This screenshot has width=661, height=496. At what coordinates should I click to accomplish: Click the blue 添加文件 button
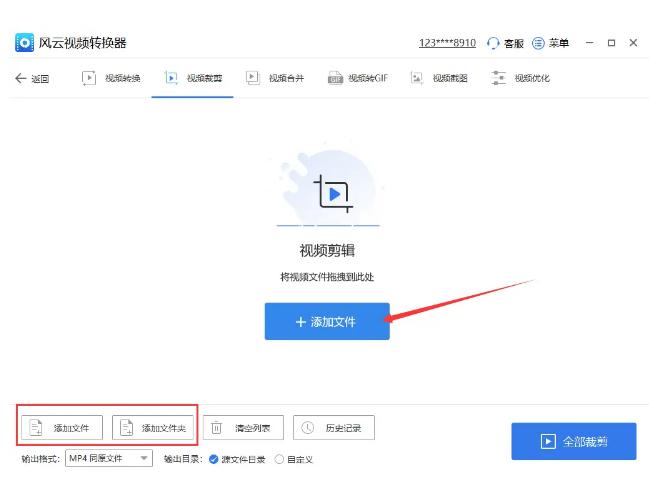(327, 321)
